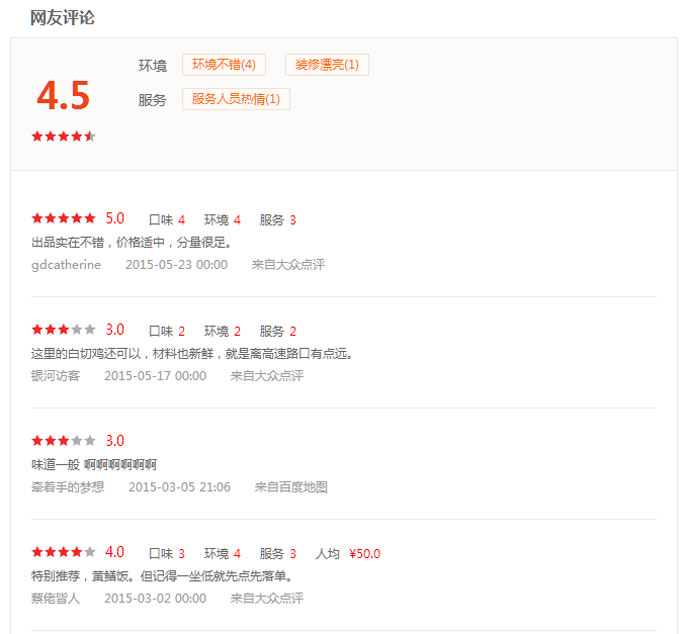Click 来自大众点评 in gdcatherine's review
The height and width of the screenshot is (634, 688).
coord(288,265)
